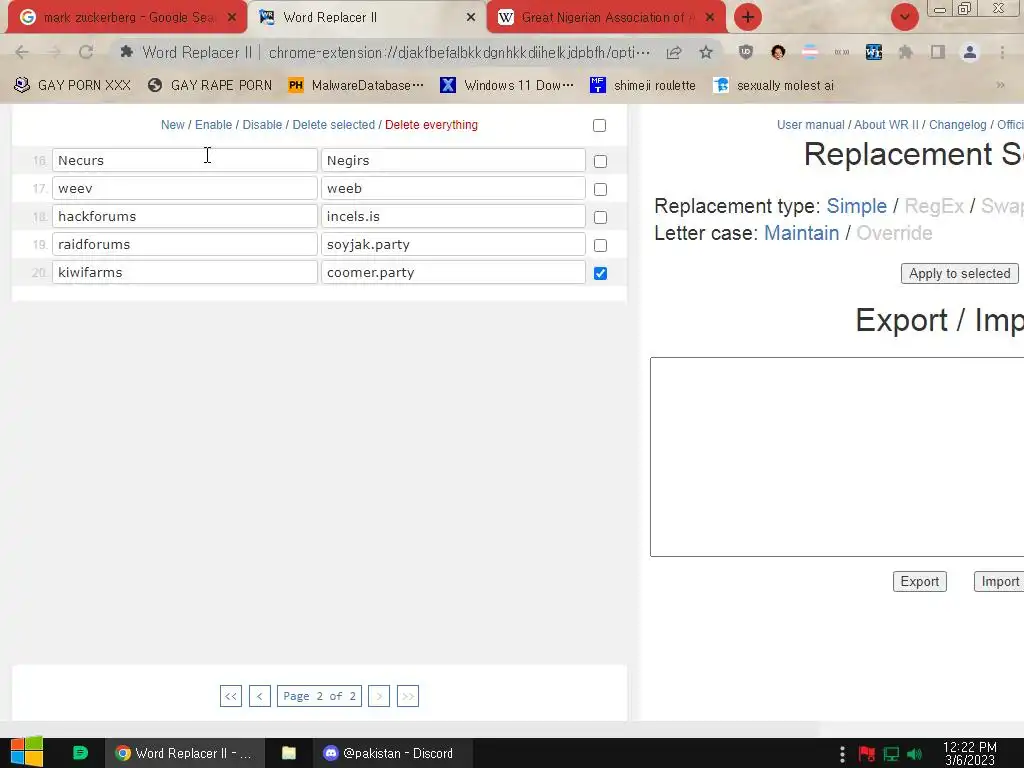Screen dimensions: 1024x768
Task: Click the red Delete everything link
Action: 431,125
